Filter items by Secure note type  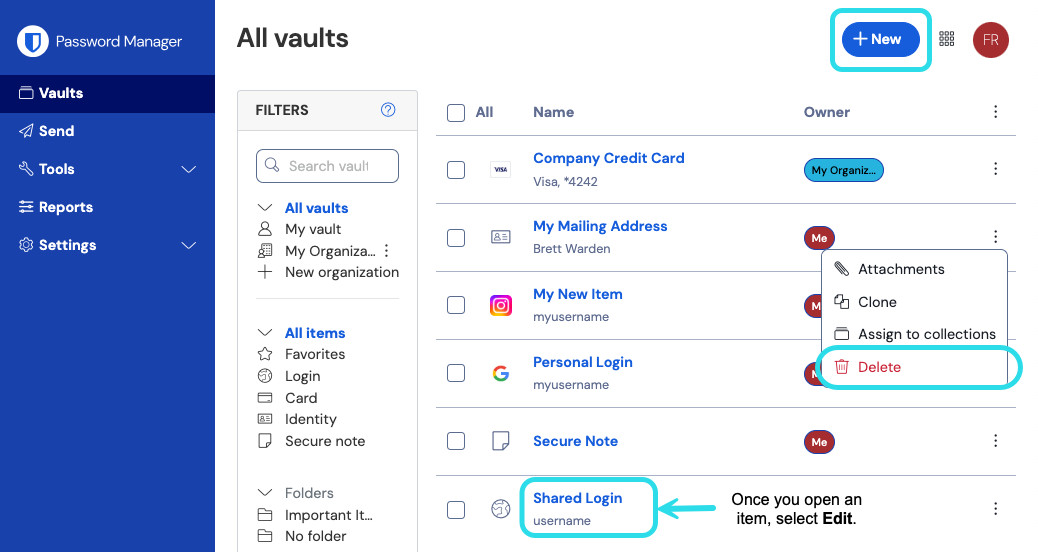(324, 441)
